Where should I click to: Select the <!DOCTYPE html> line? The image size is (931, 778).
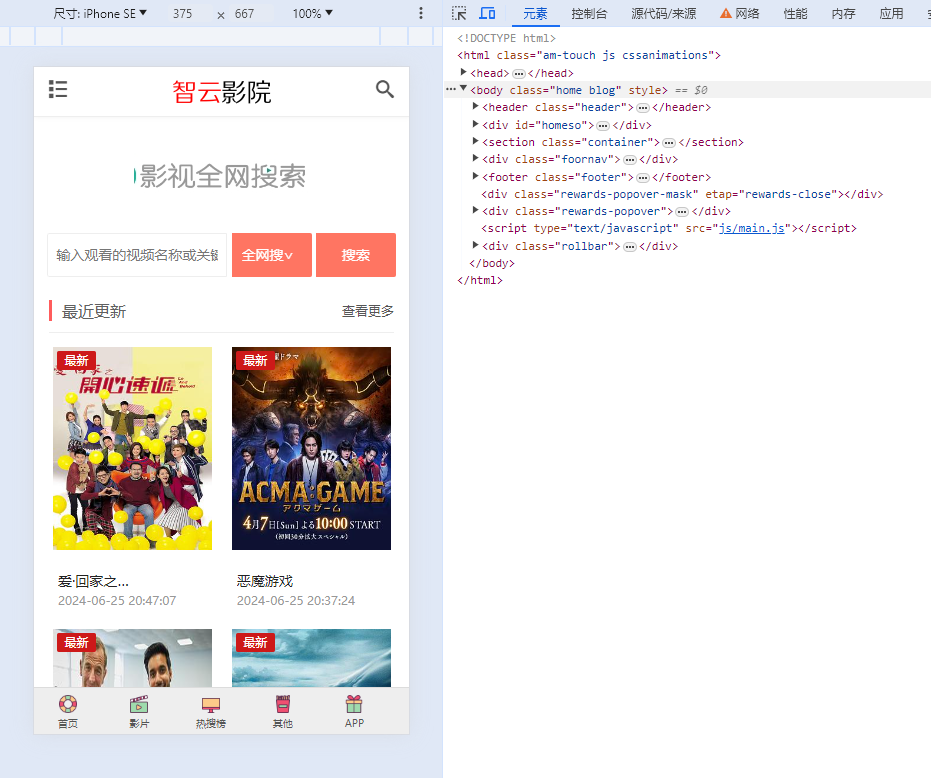click(506, 38)
